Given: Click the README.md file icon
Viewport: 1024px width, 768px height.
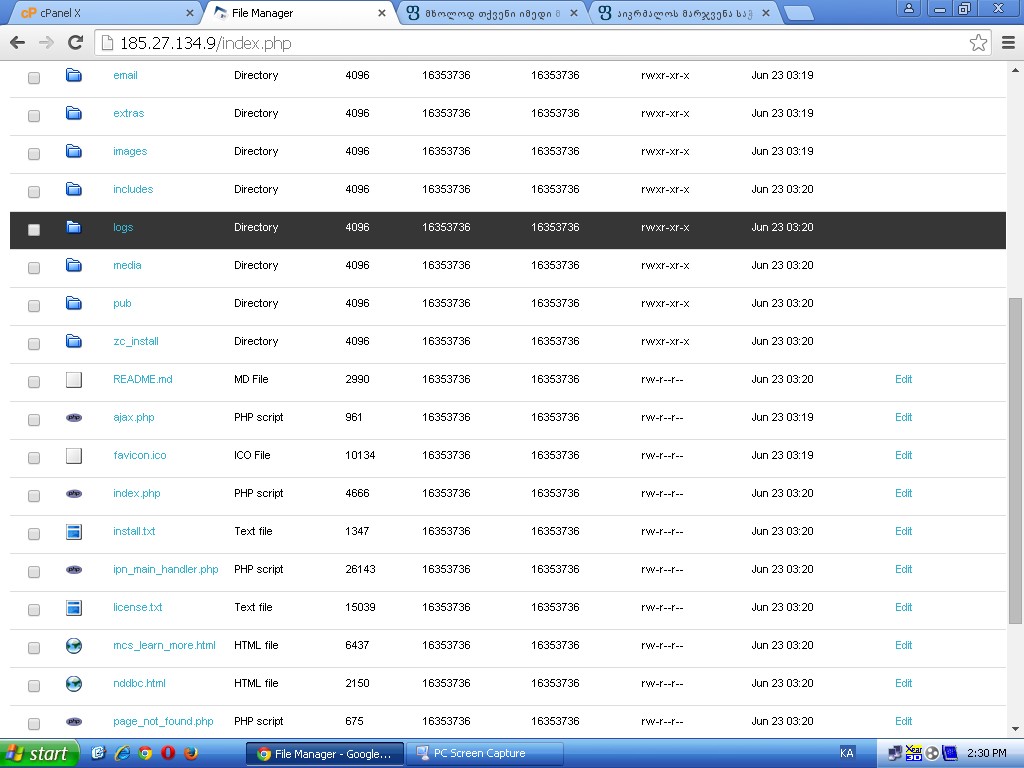Looking at the screenshot, I should [74, 379].
